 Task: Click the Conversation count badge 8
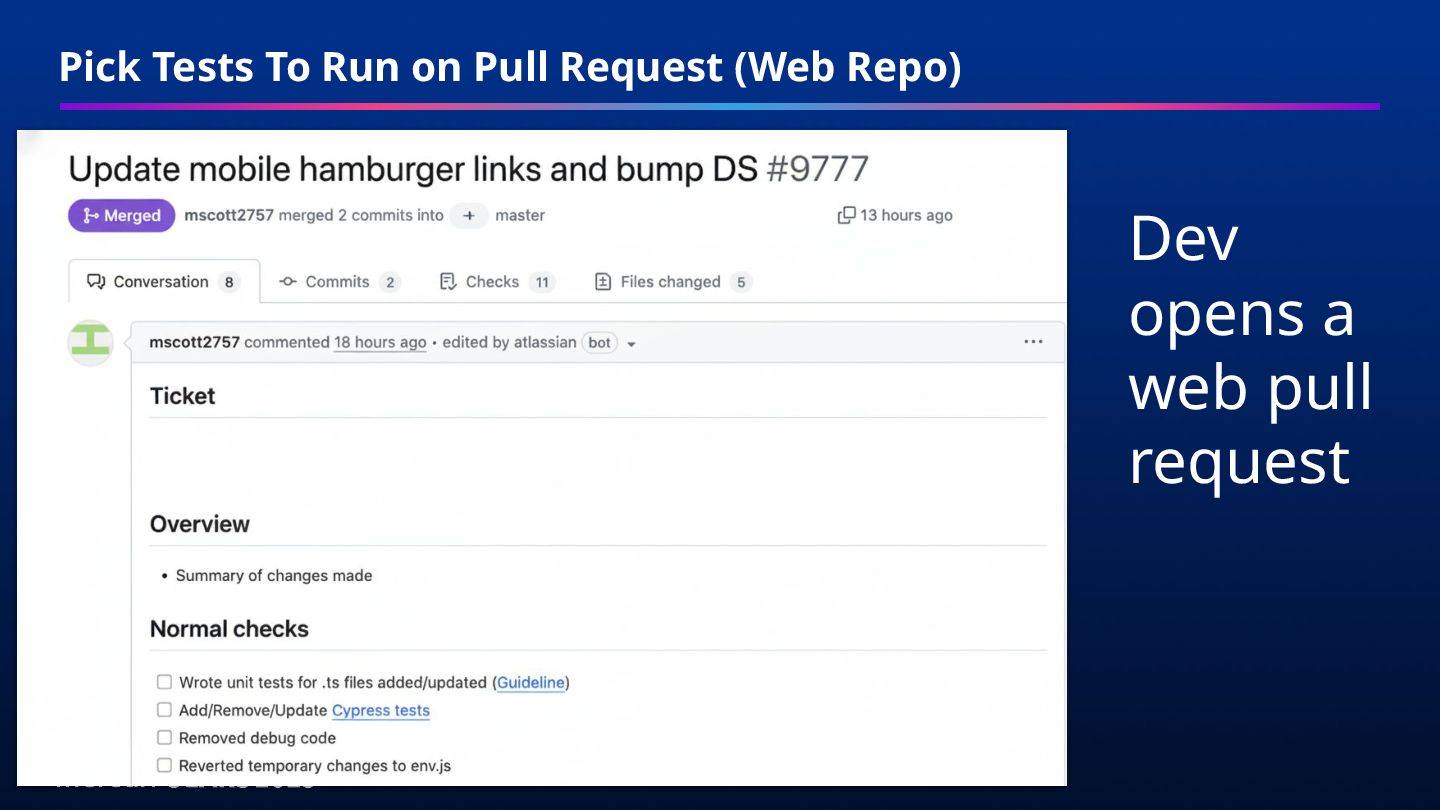click(229, 282)
